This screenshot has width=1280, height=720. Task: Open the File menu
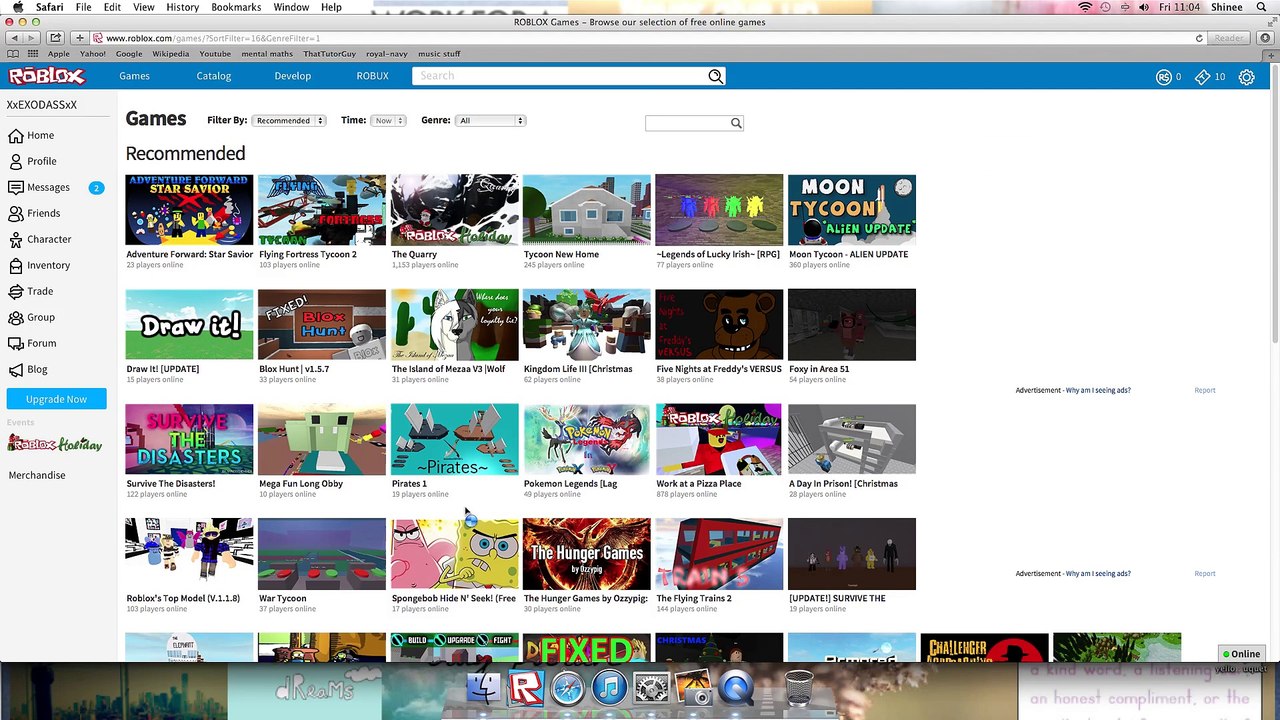point(83,7)
